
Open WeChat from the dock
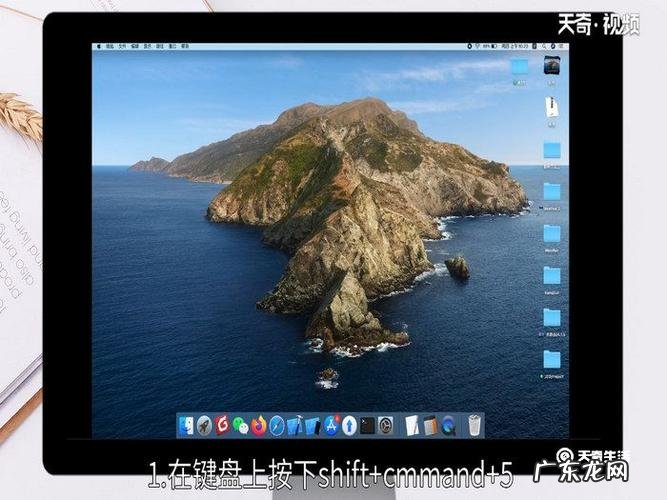point(240,425)
